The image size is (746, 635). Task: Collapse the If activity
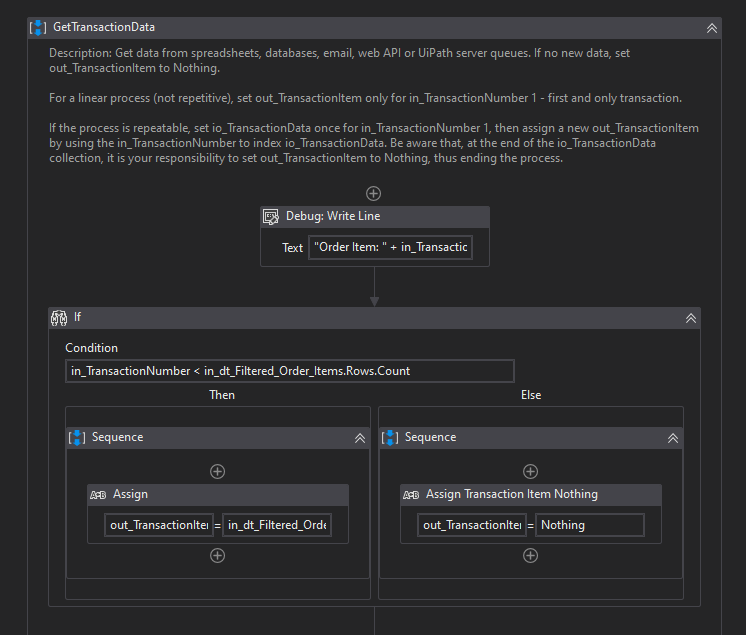pos(690,318)
